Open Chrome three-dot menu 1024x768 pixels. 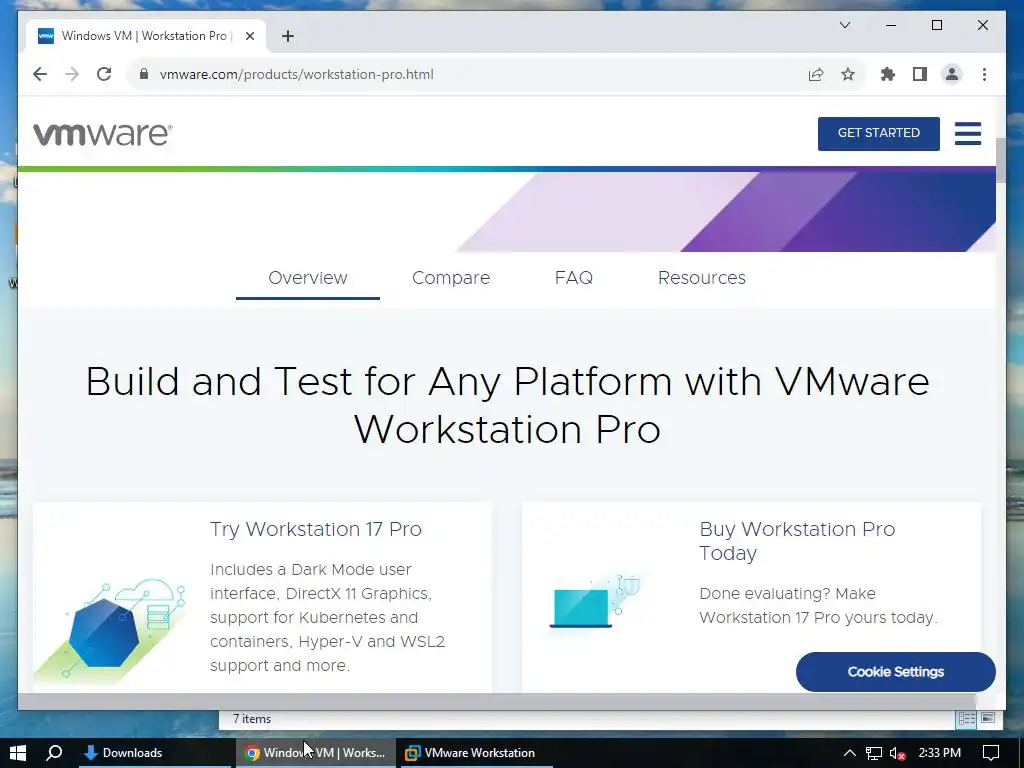(984, 74)
